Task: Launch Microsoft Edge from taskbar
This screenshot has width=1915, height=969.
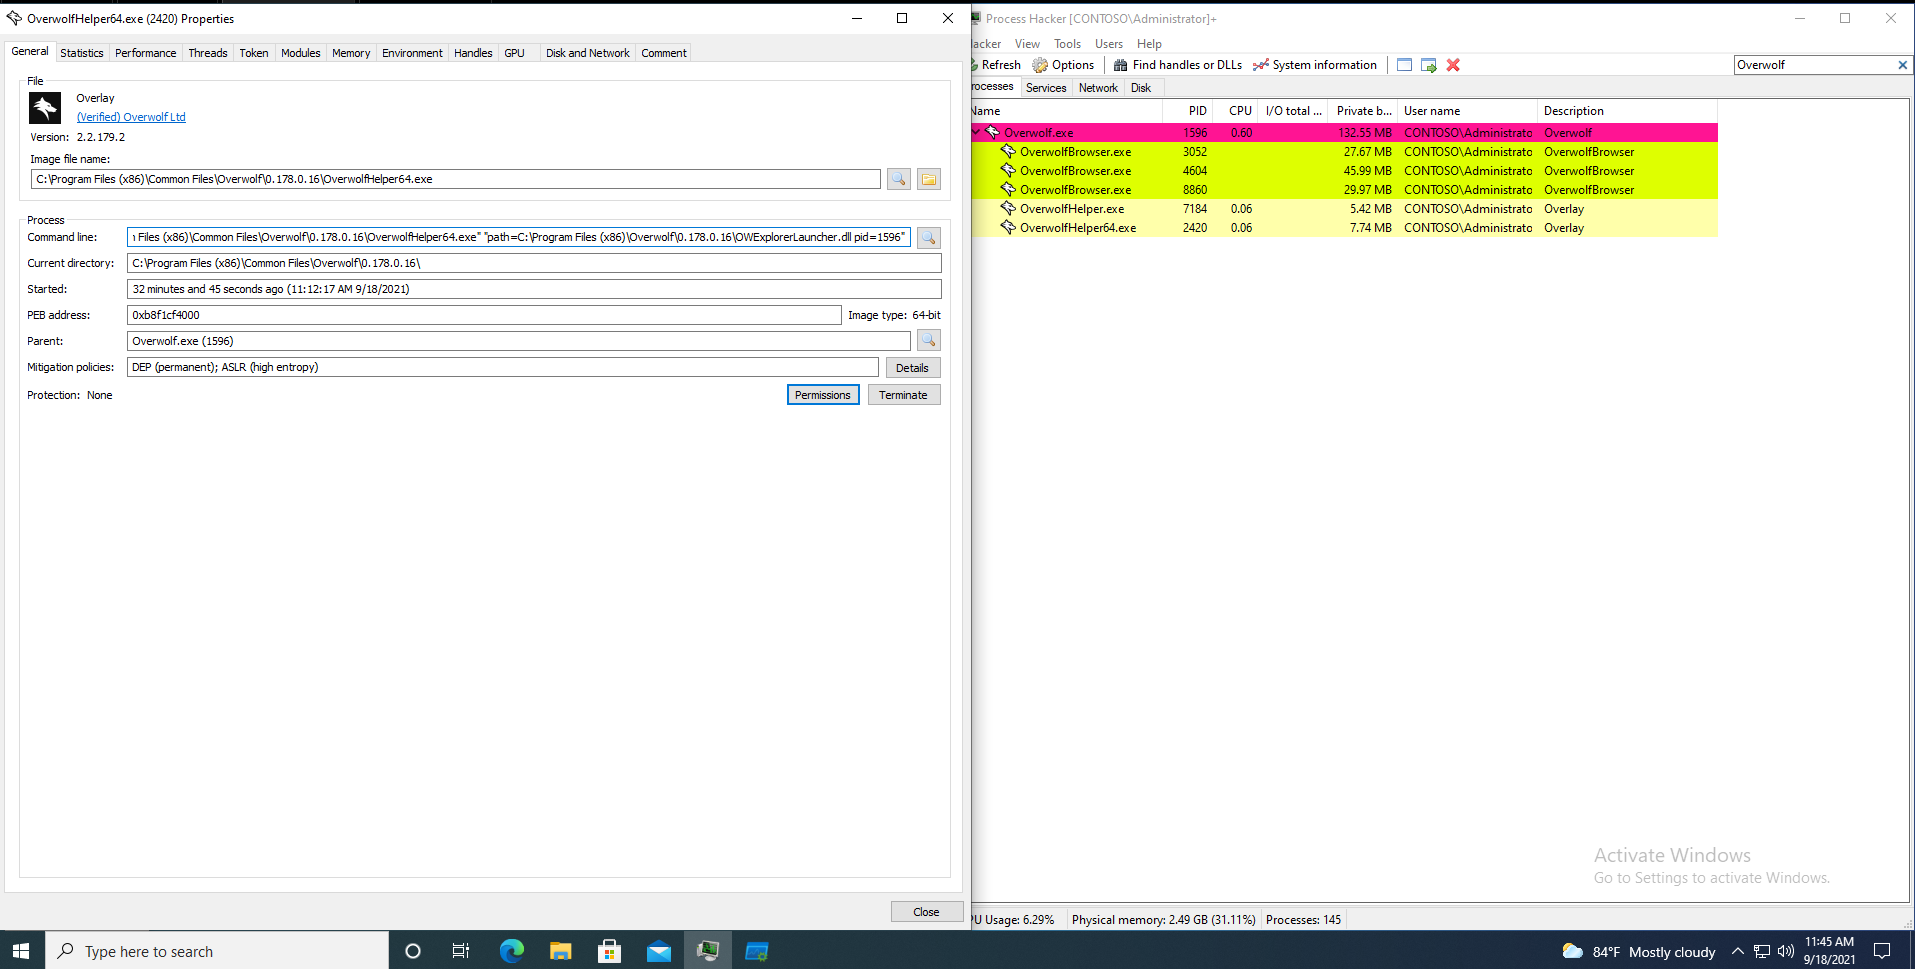Action: point(511,951)
